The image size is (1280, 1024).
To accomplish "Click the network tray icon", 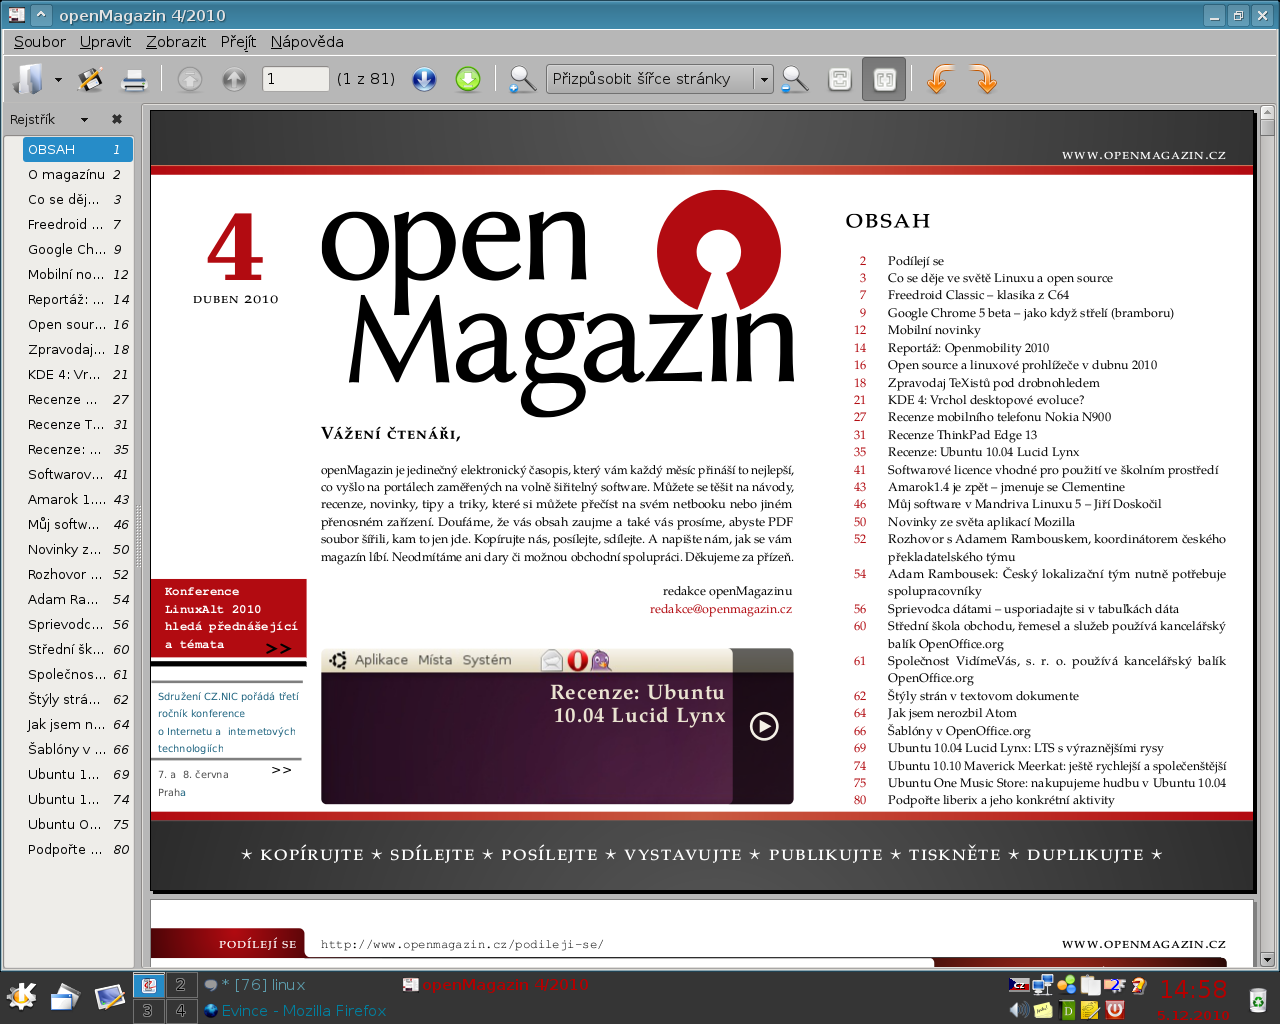I will (1043, 985).
